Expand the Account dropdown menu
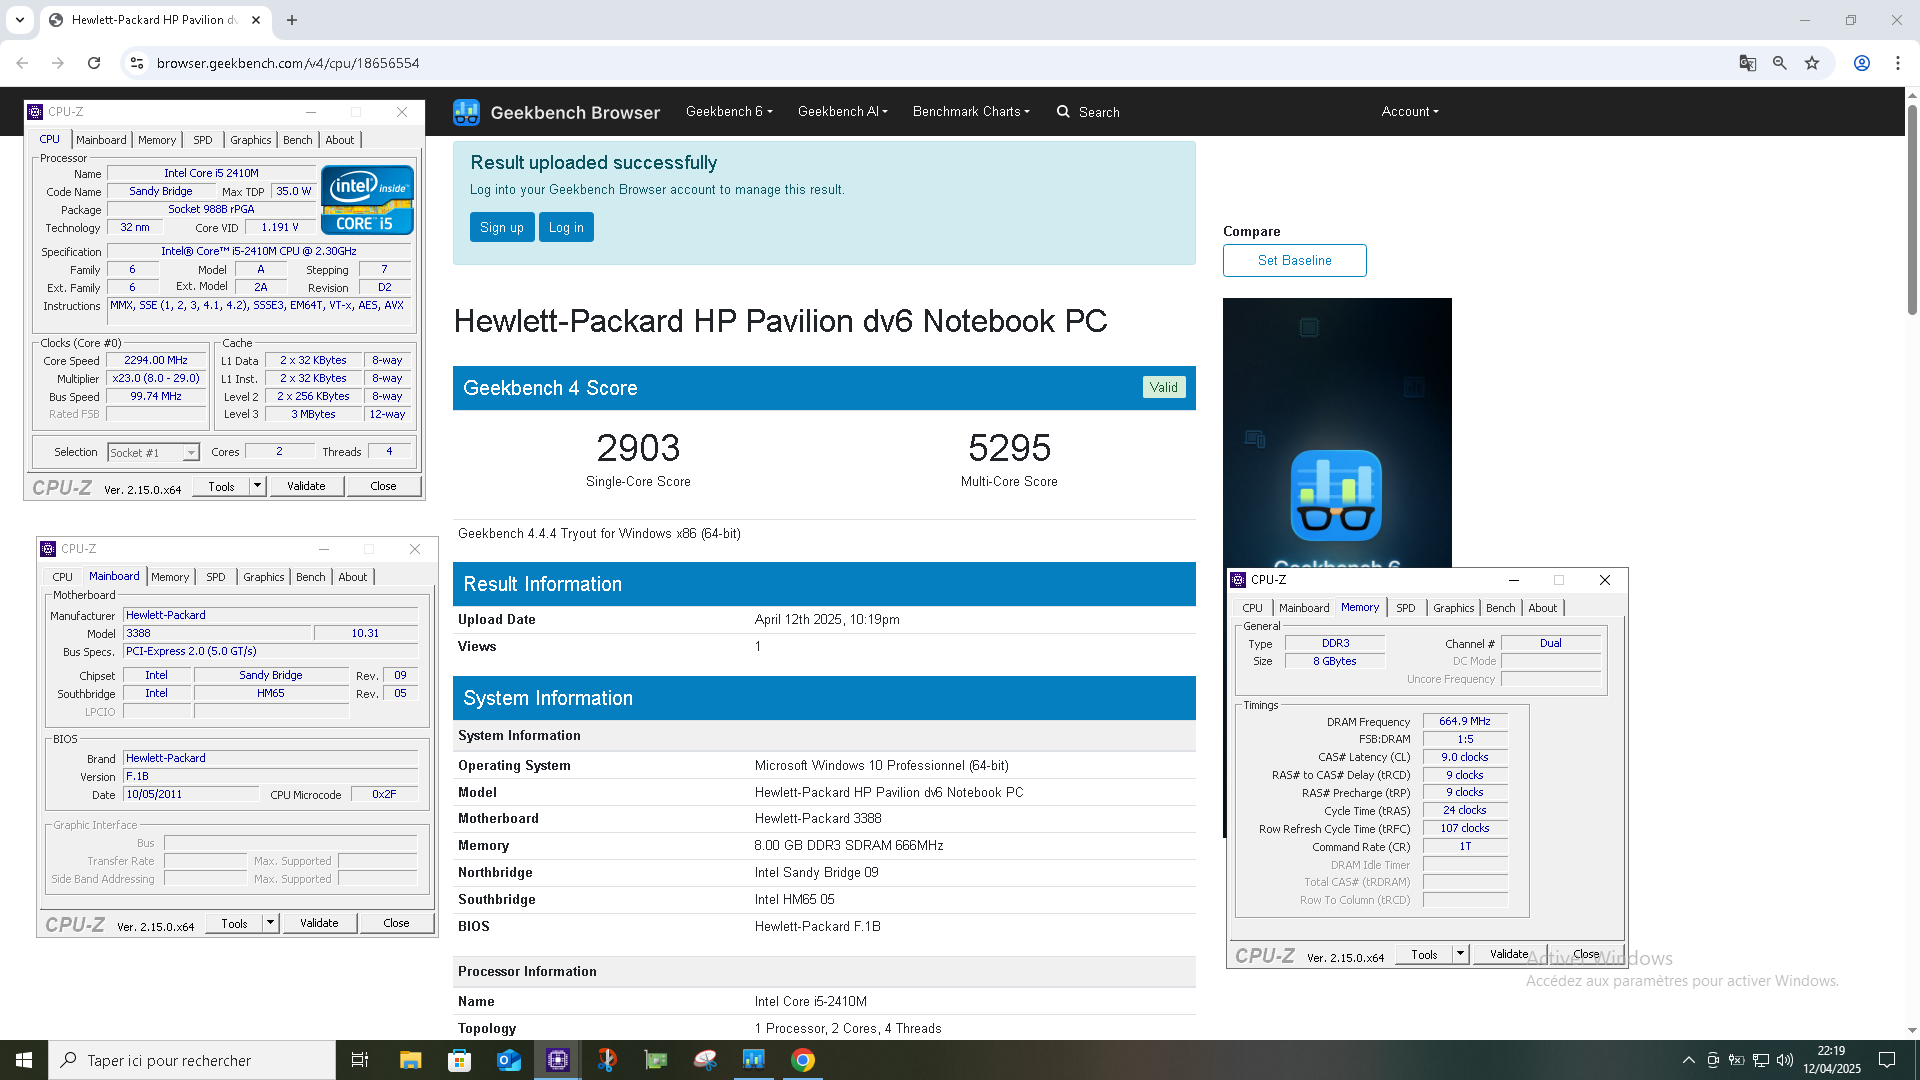 point(1410,112)
